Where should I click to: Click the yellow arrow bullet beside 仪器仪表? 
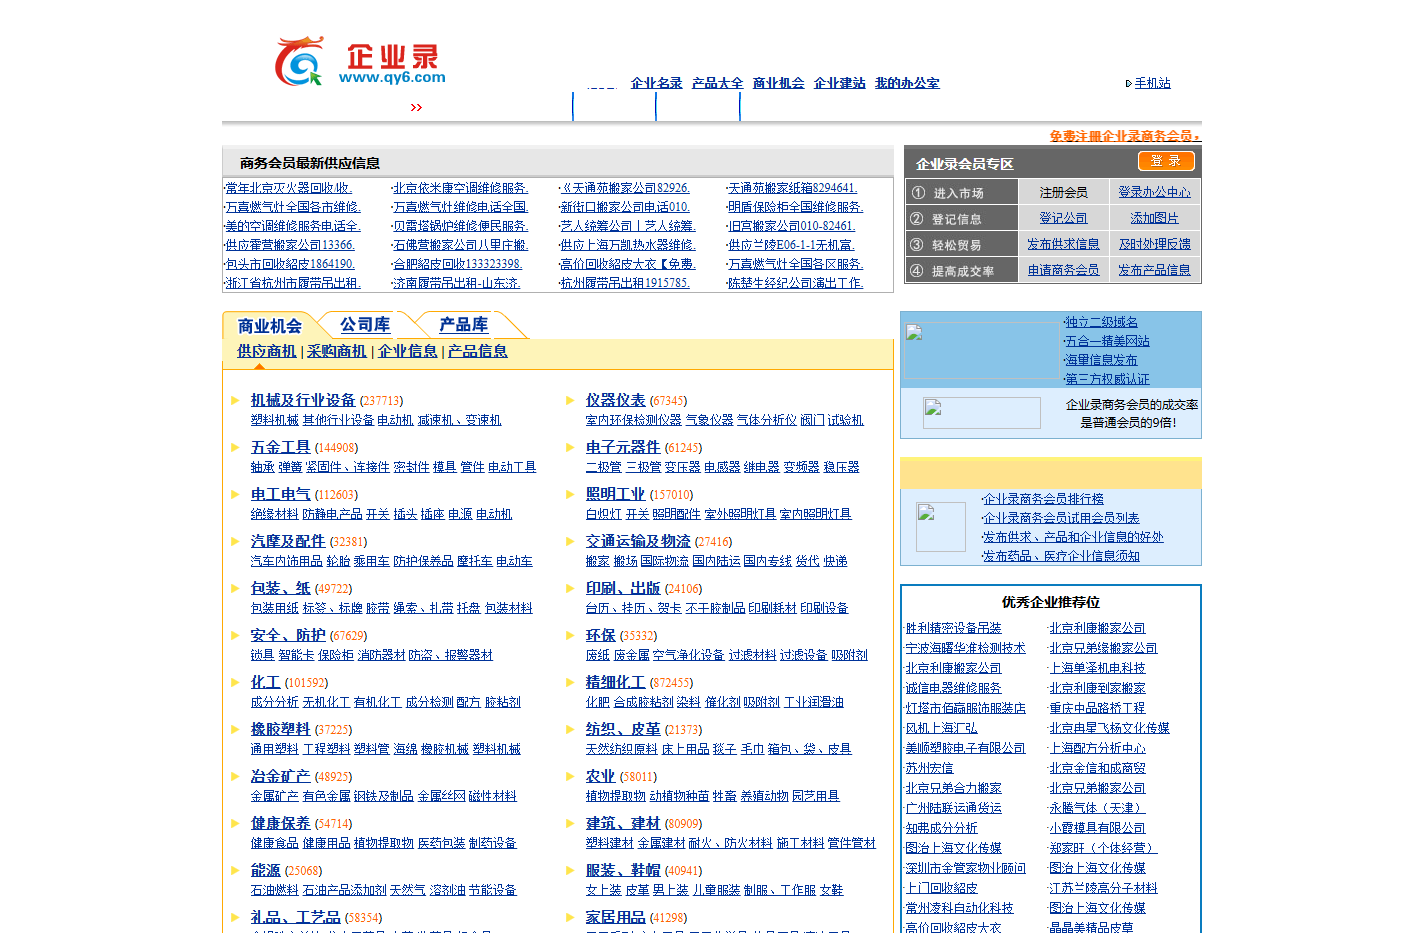pyautogui.click(x=570, y=400)
